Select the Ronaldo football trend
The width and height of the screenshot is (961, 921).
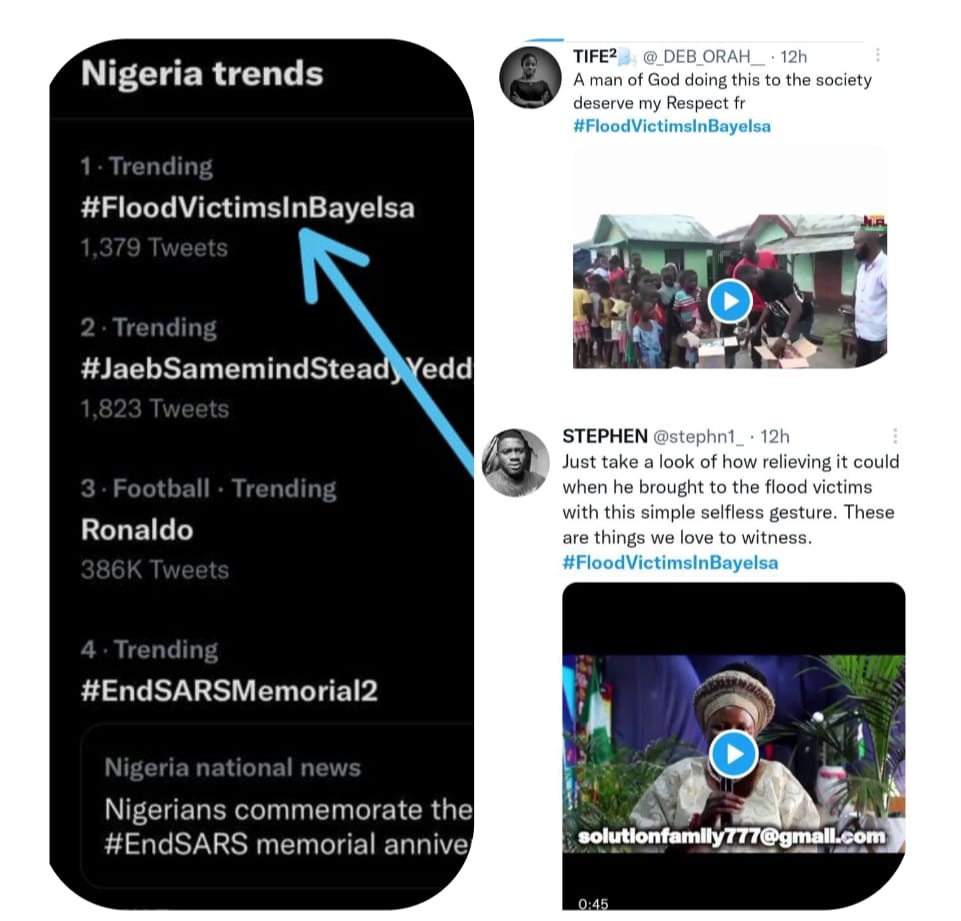[x=137, y=530]
